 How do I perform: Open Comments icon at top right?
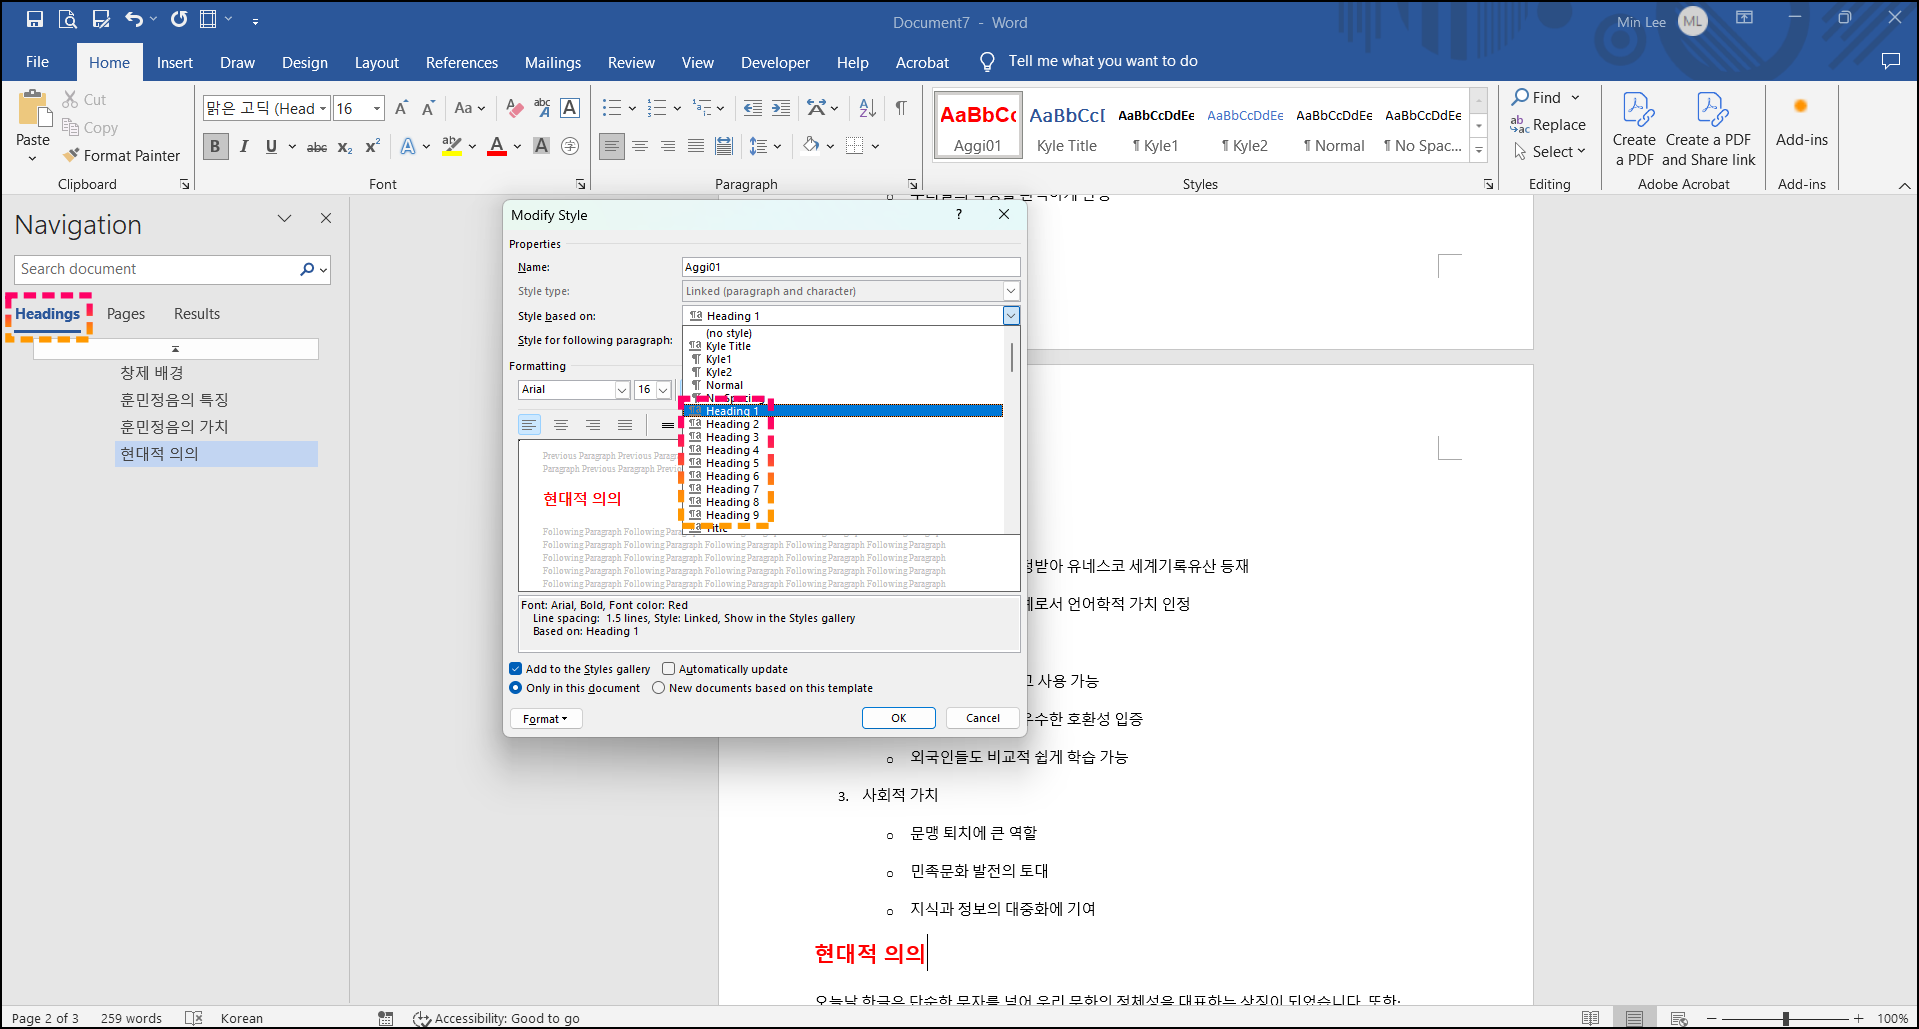click(1890, 61)
